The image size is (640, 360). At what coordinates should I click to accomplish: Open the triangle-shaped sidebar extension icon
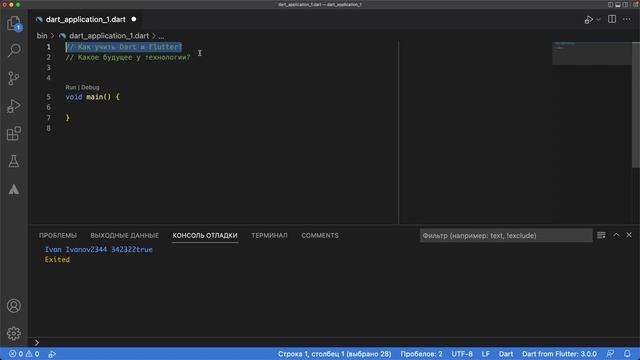pyautogui.click(x=14, y=189)
